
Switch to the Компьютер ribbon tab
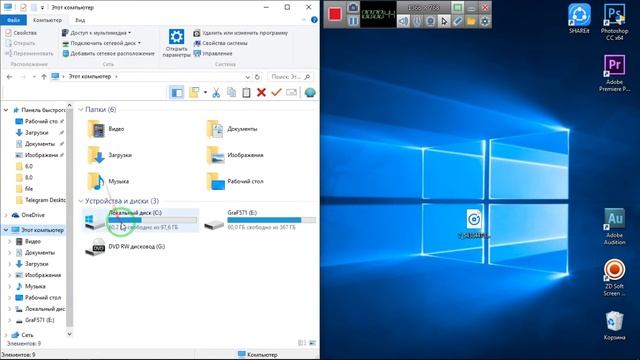click(47, 20)
